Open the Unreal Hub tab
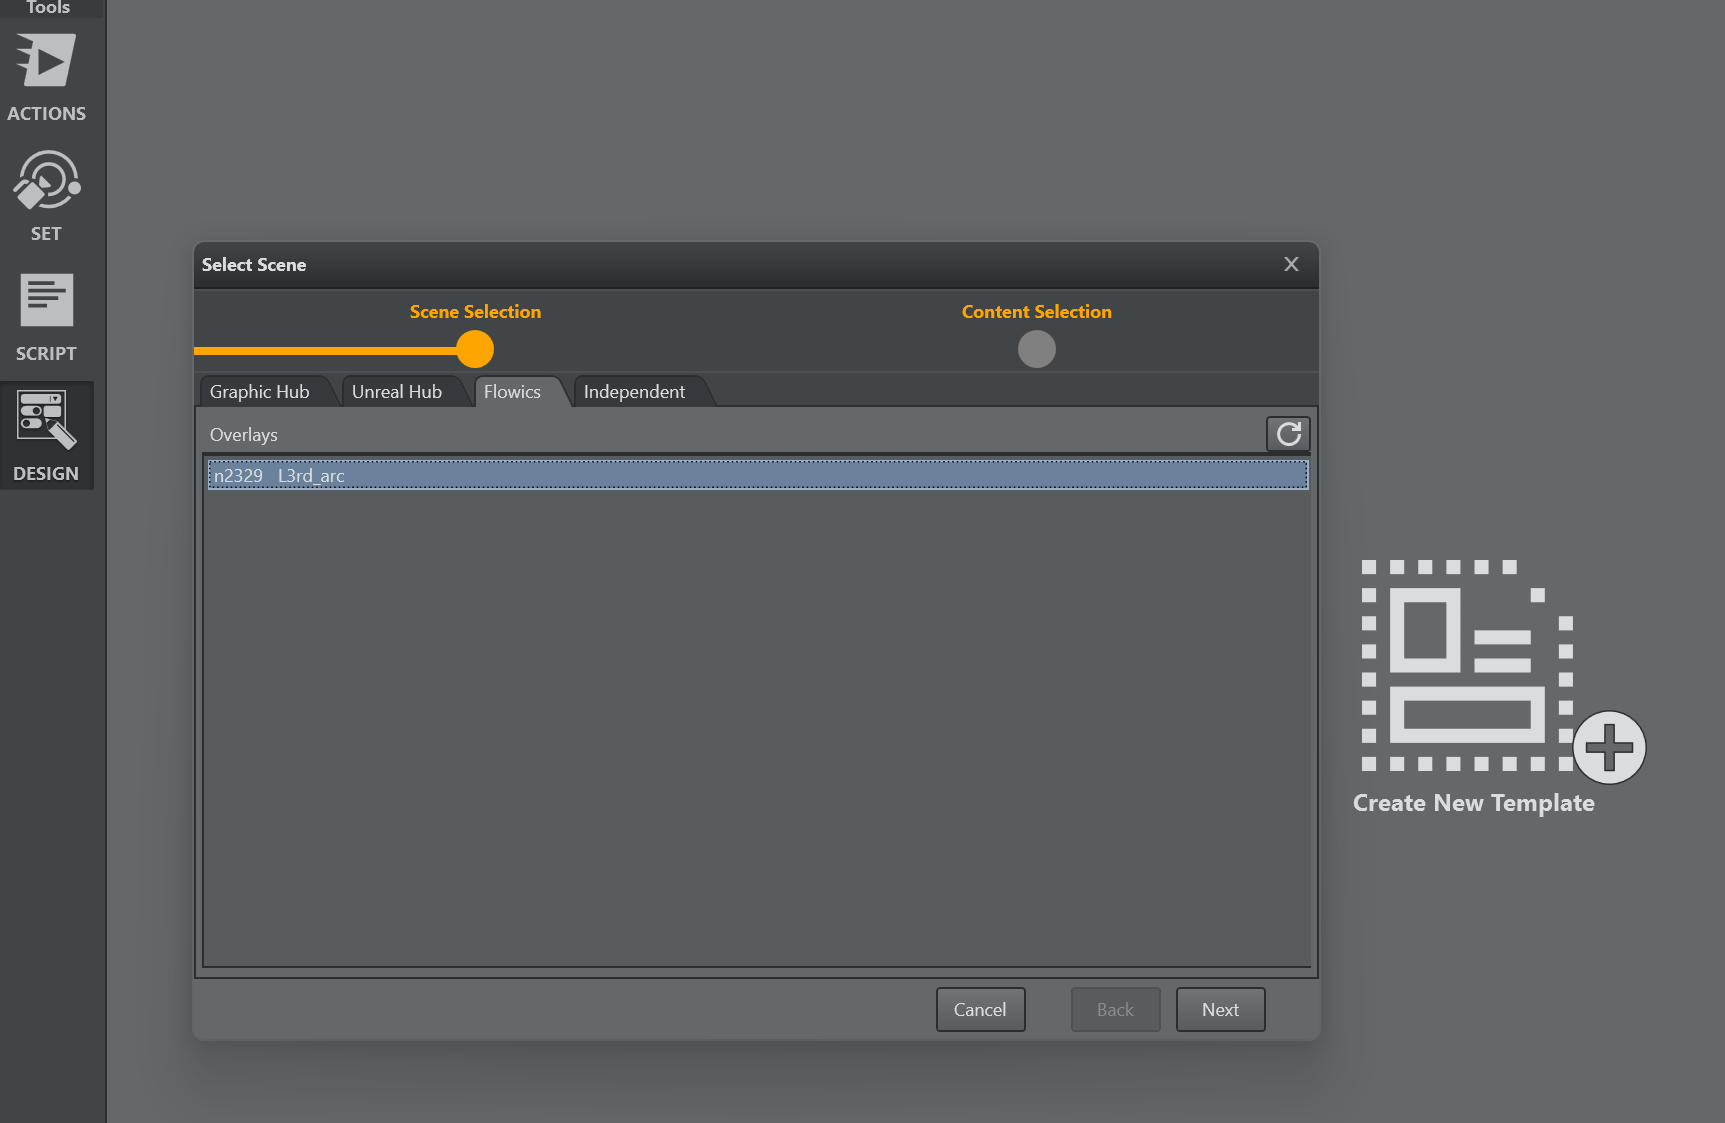1725x1123 pixels. (x=397, y=392)
